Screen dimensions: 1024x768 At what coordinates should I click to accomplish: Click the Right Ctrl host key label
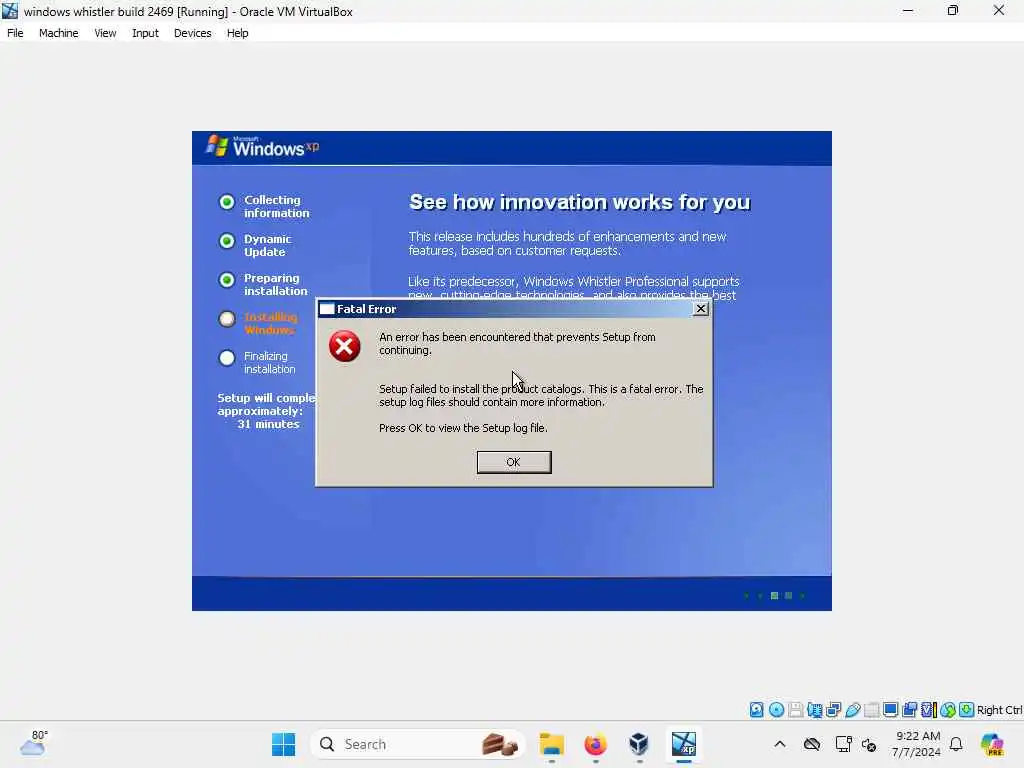(x=999, y=710)
